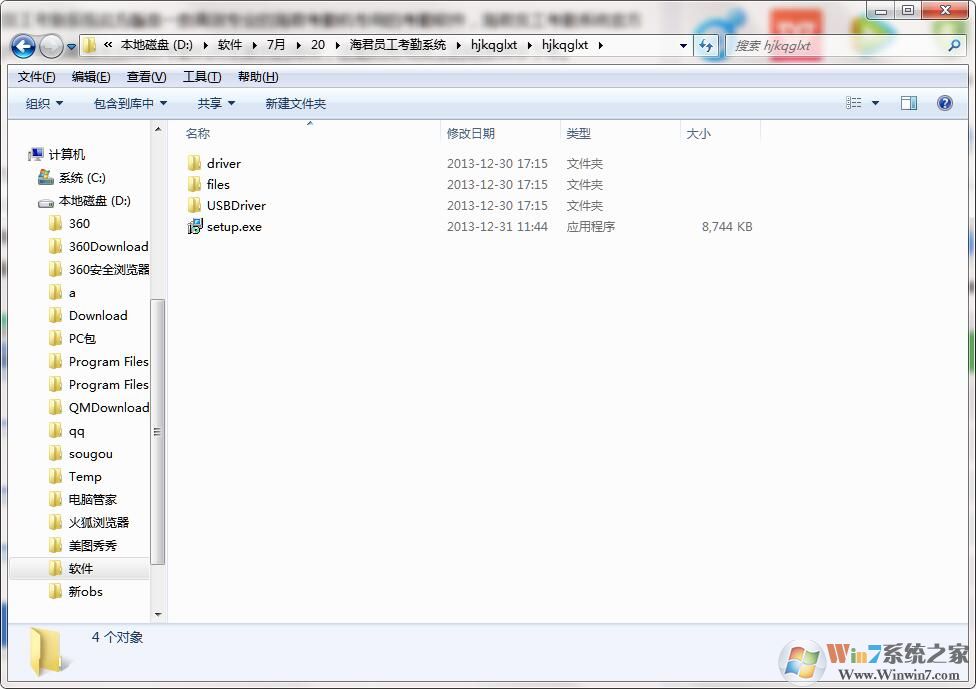
Task: Open the 组织 dropdown
Action: pyautogui.click(x=44, y=103)
